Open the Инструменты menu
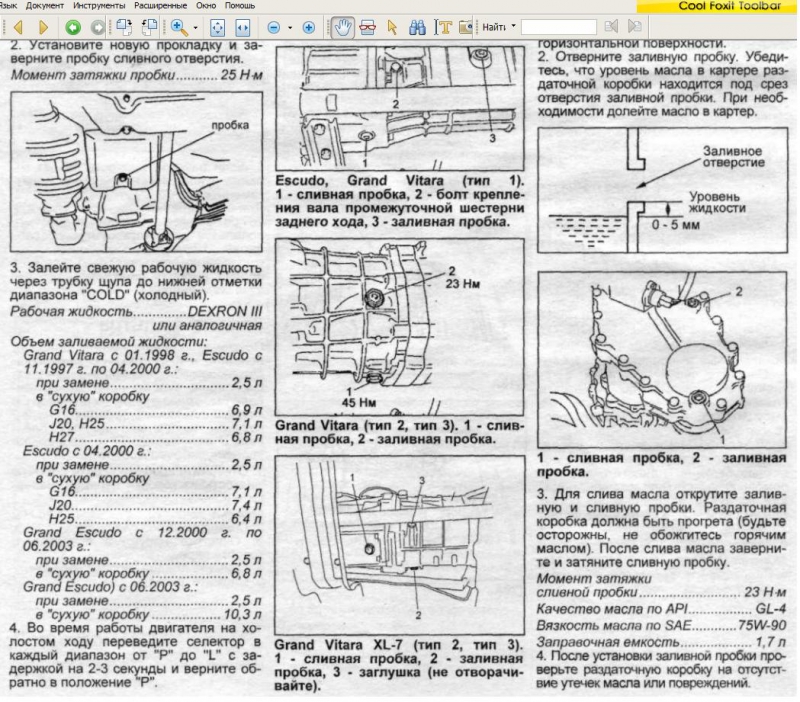This screenshot has width=800, height=702. (x=99, y=6)
